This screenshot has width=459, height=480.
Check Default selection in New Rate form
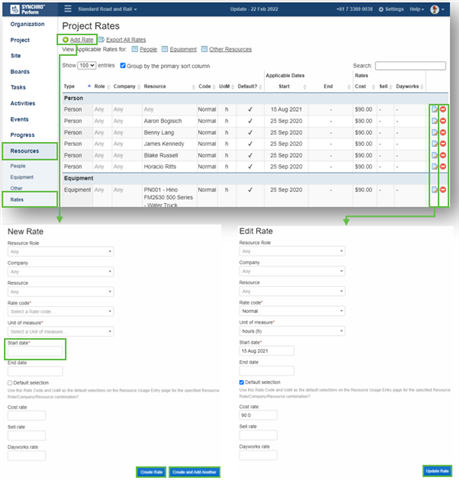[x=10, y=383]
